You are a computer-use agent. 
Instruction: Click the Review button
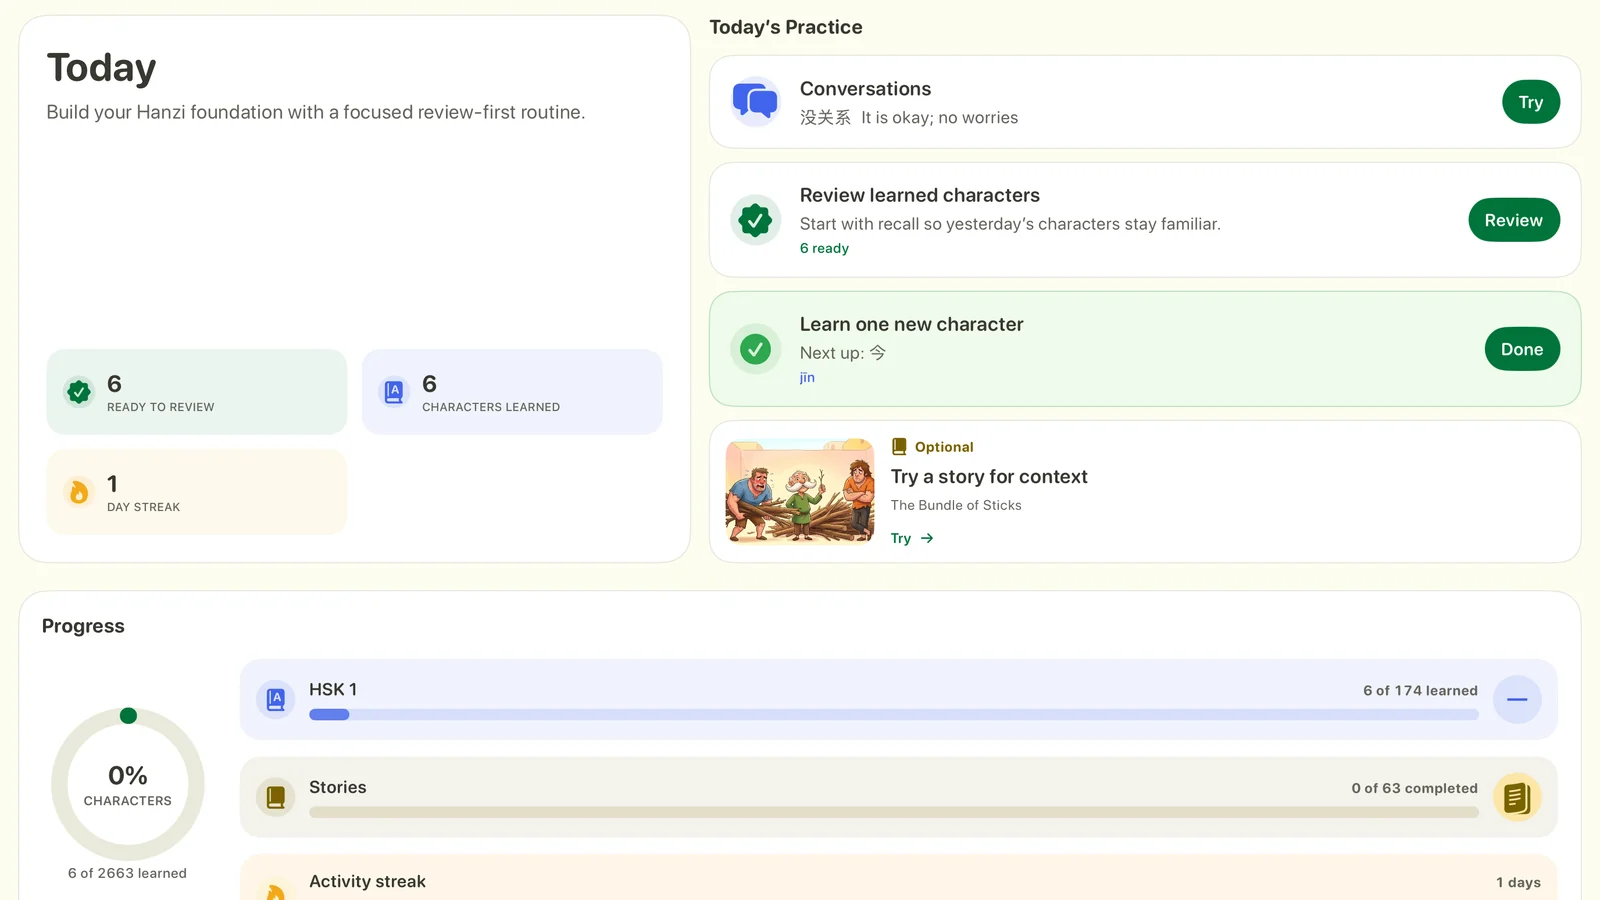click(x=1514, y=220)
